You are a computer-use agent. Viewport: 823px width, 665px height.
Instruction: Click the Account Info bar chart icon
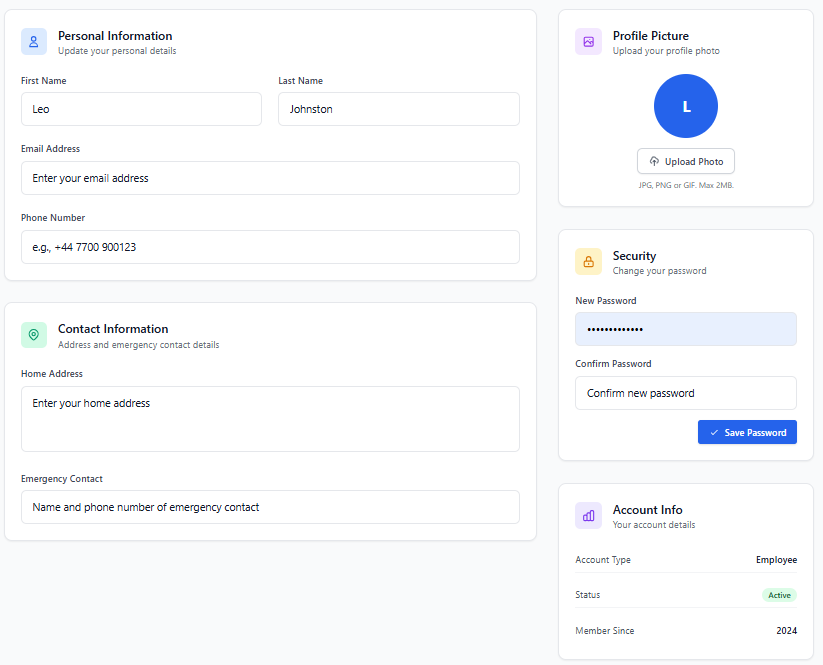pos(589,516)
